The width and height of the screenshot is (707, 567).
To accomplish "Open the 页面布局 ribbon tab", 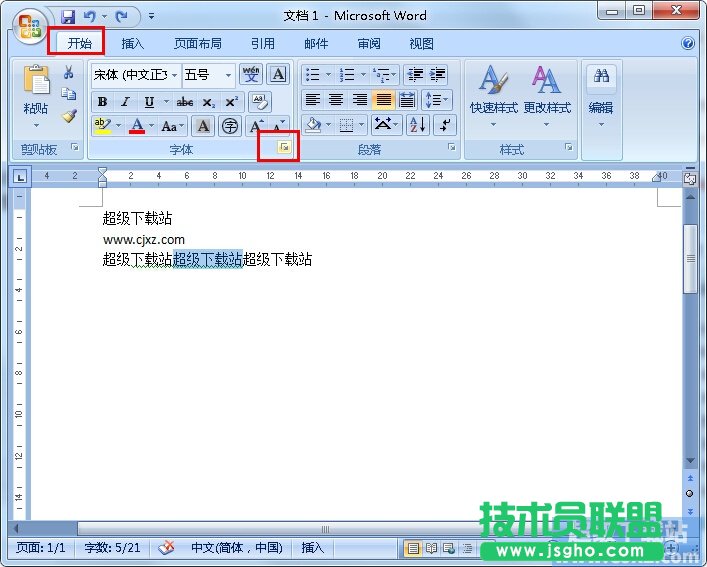I will point(197,44).
